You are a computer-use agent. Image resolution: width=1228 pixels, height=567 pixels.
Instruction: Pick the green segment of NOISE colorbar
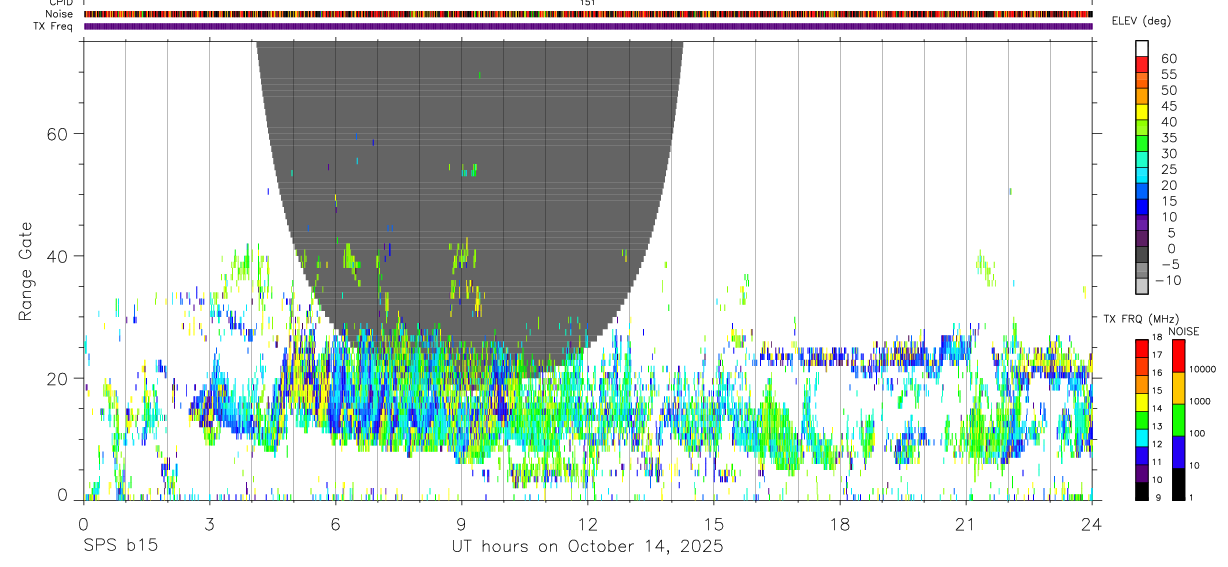(x=1179, y=419)
